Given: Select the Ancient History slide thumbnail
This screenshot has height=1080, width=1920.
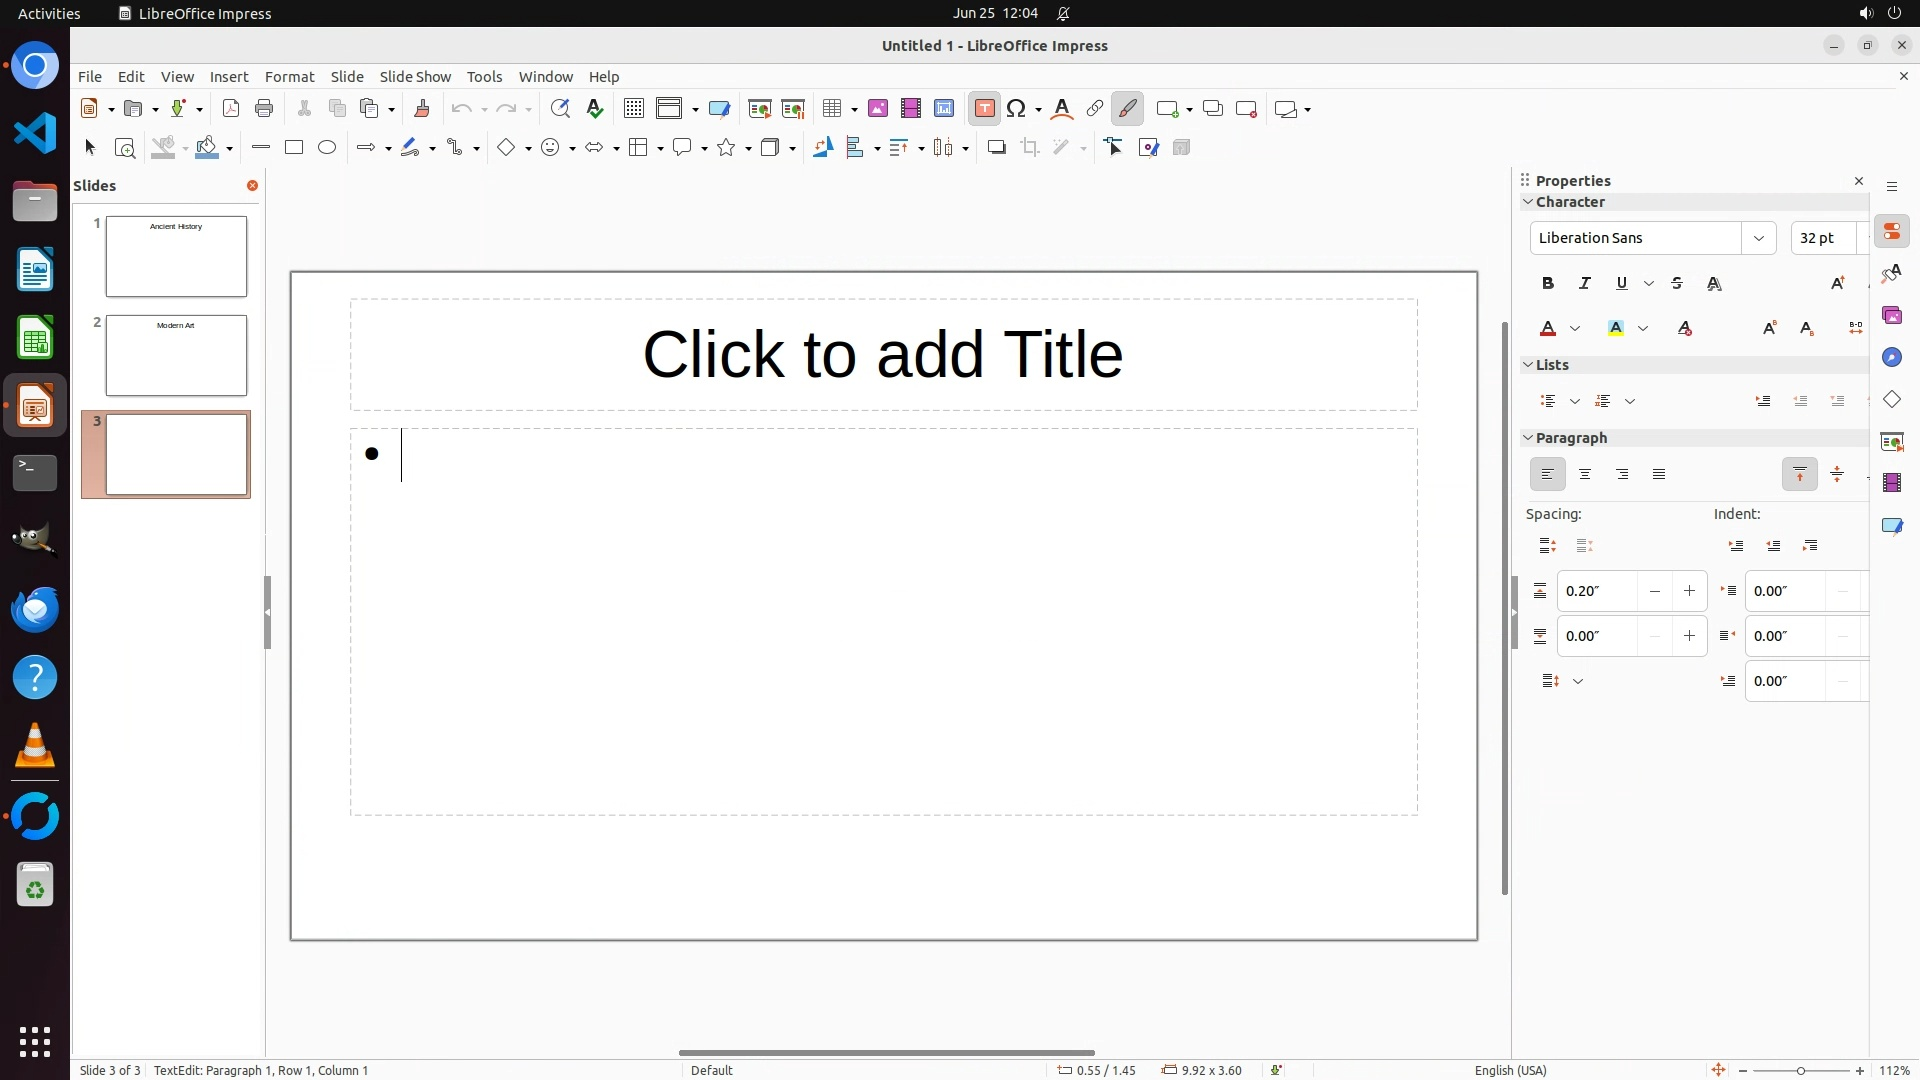Looking at the screenshot, I should click(x=176, y=256).
